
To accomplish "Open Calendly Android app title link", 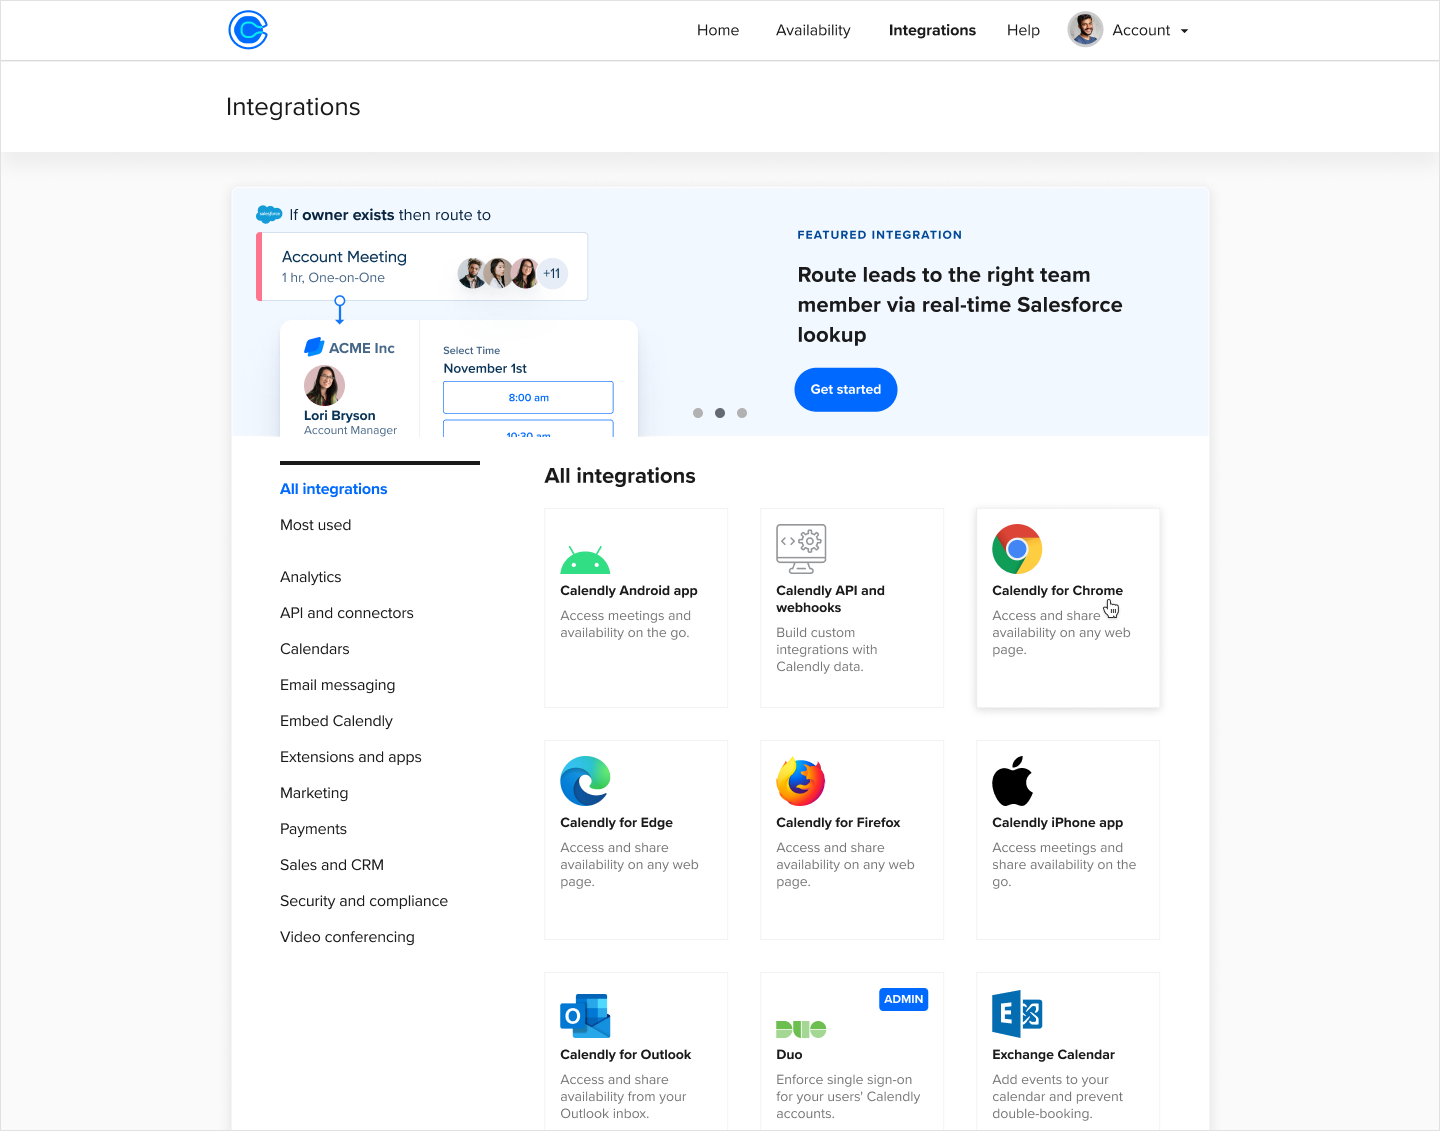I will [x=628, y=591].
